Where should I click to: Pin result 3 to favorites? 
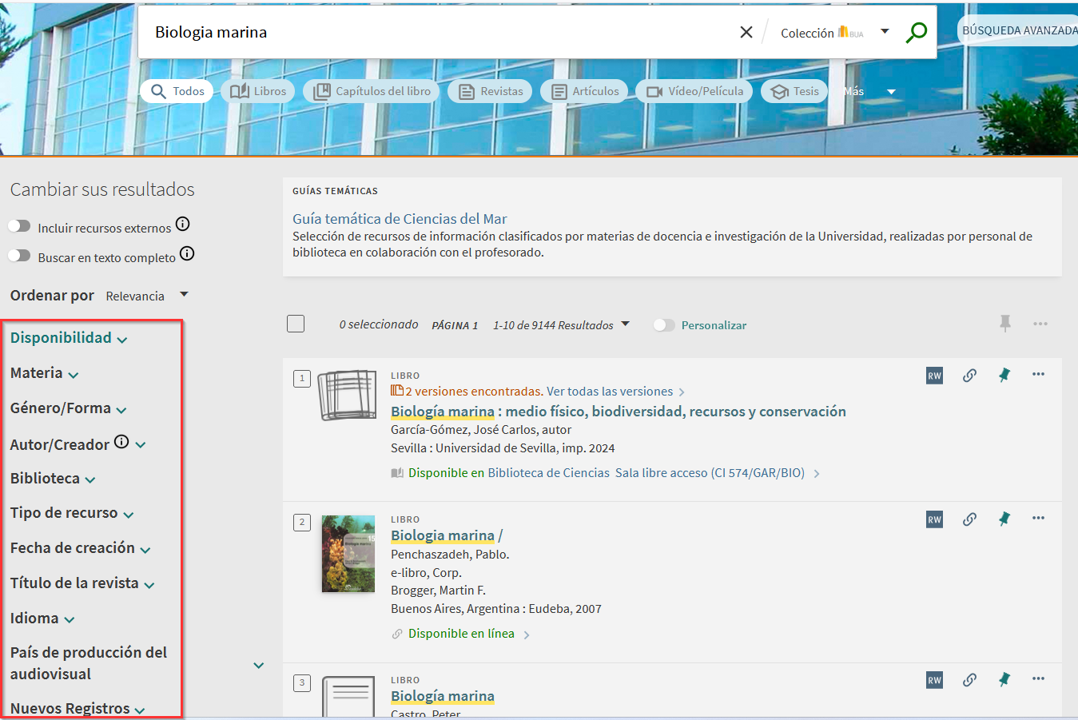(1004, 680)
